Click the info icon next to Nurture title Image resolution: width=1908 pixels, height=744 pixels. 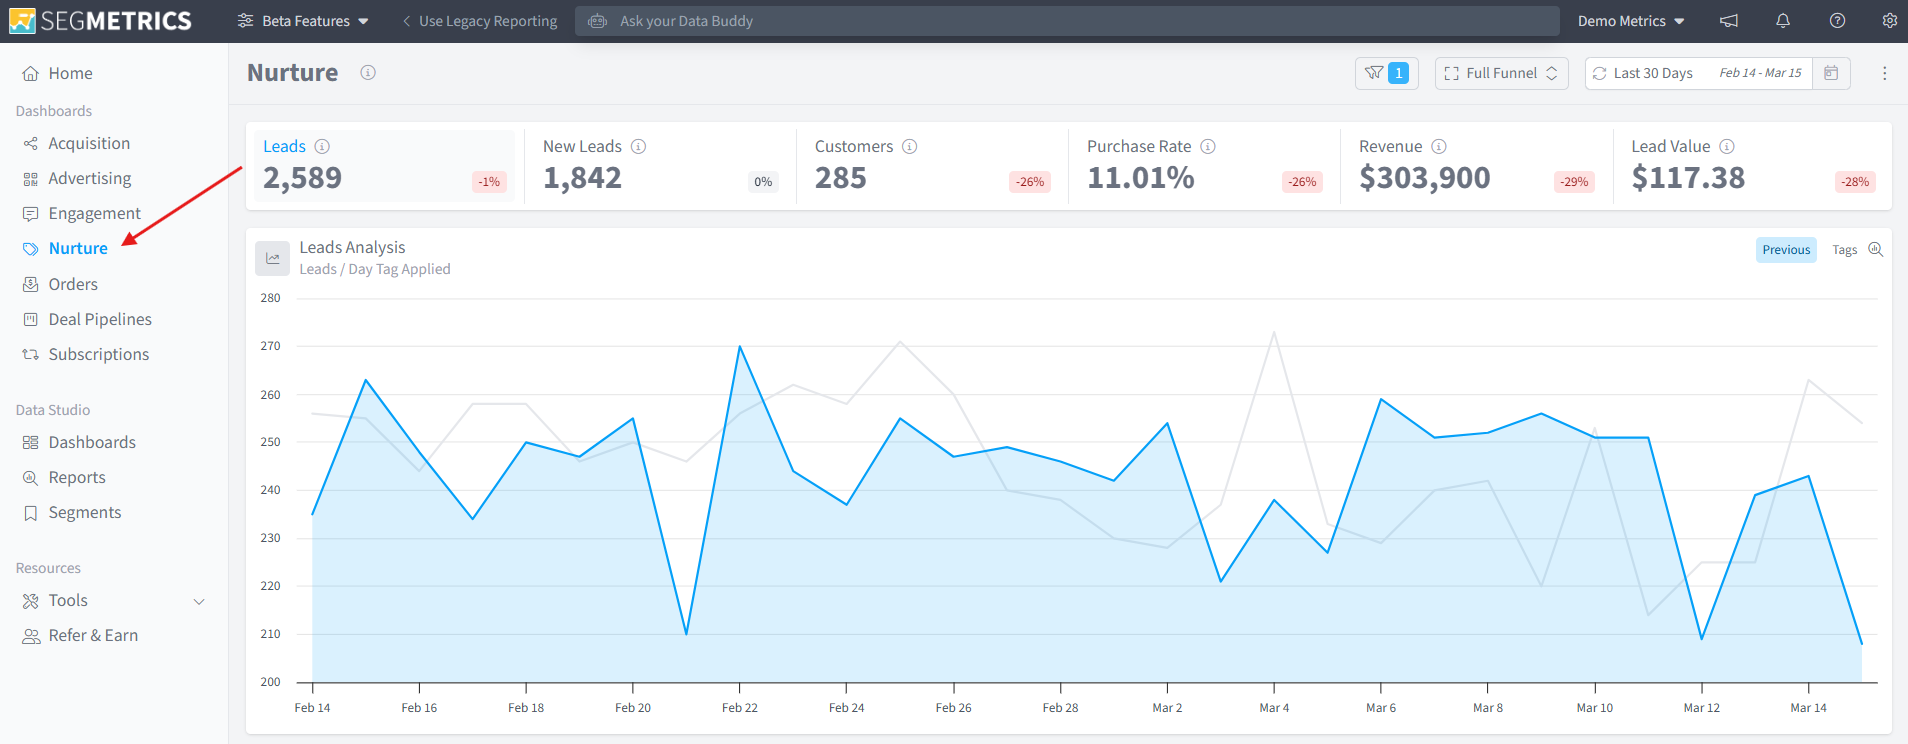tap(368, 73)
